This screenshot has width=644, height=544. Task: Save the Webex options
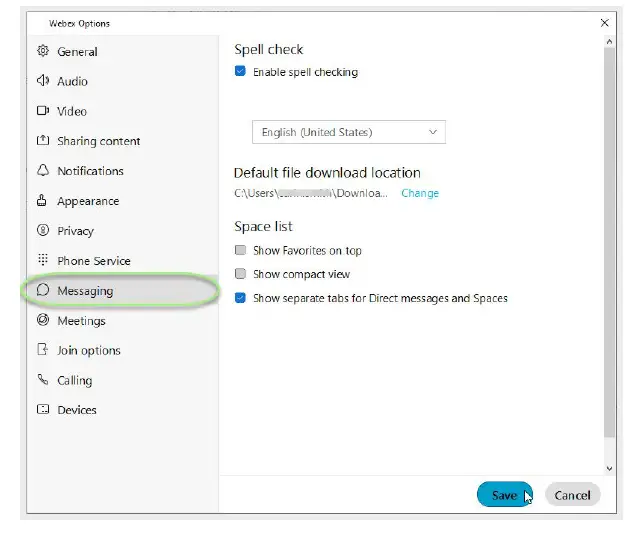click(x=504, y=494)
